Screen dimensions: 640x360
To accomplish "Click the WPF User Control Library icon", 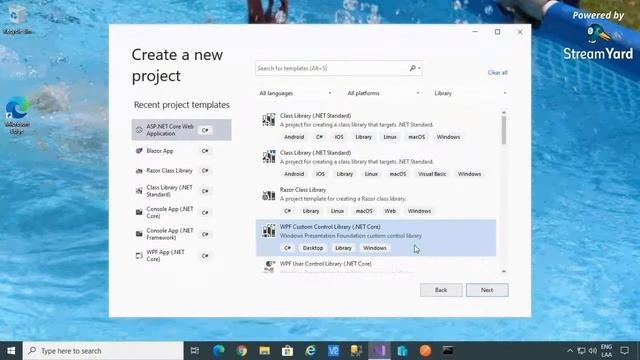I will 269,267.
